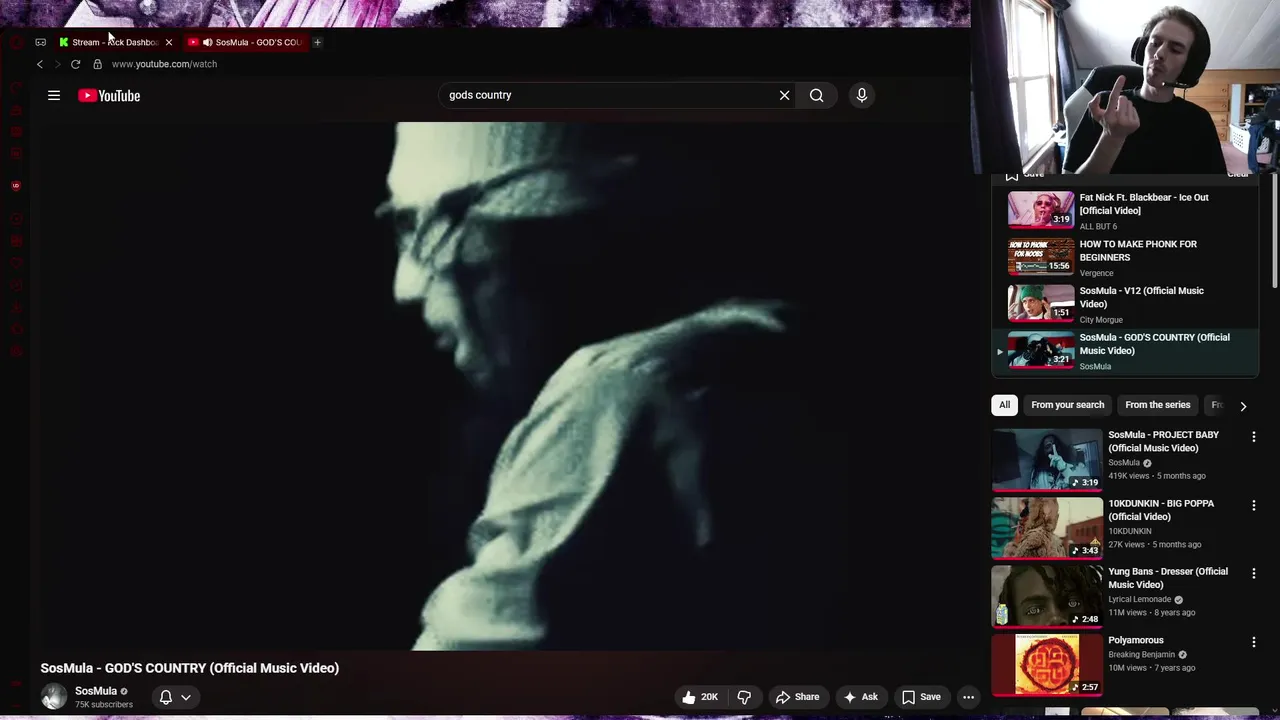Play Fat Nick Ice Out from queue

point(1124,210)
